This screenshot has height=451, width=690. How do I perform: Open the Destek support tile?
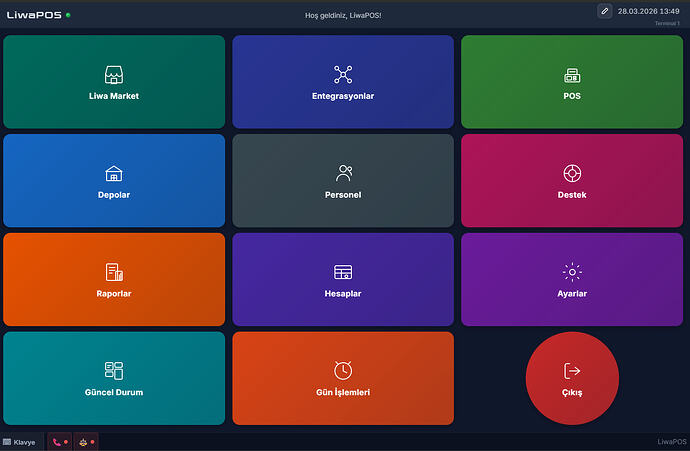[572, 181]
